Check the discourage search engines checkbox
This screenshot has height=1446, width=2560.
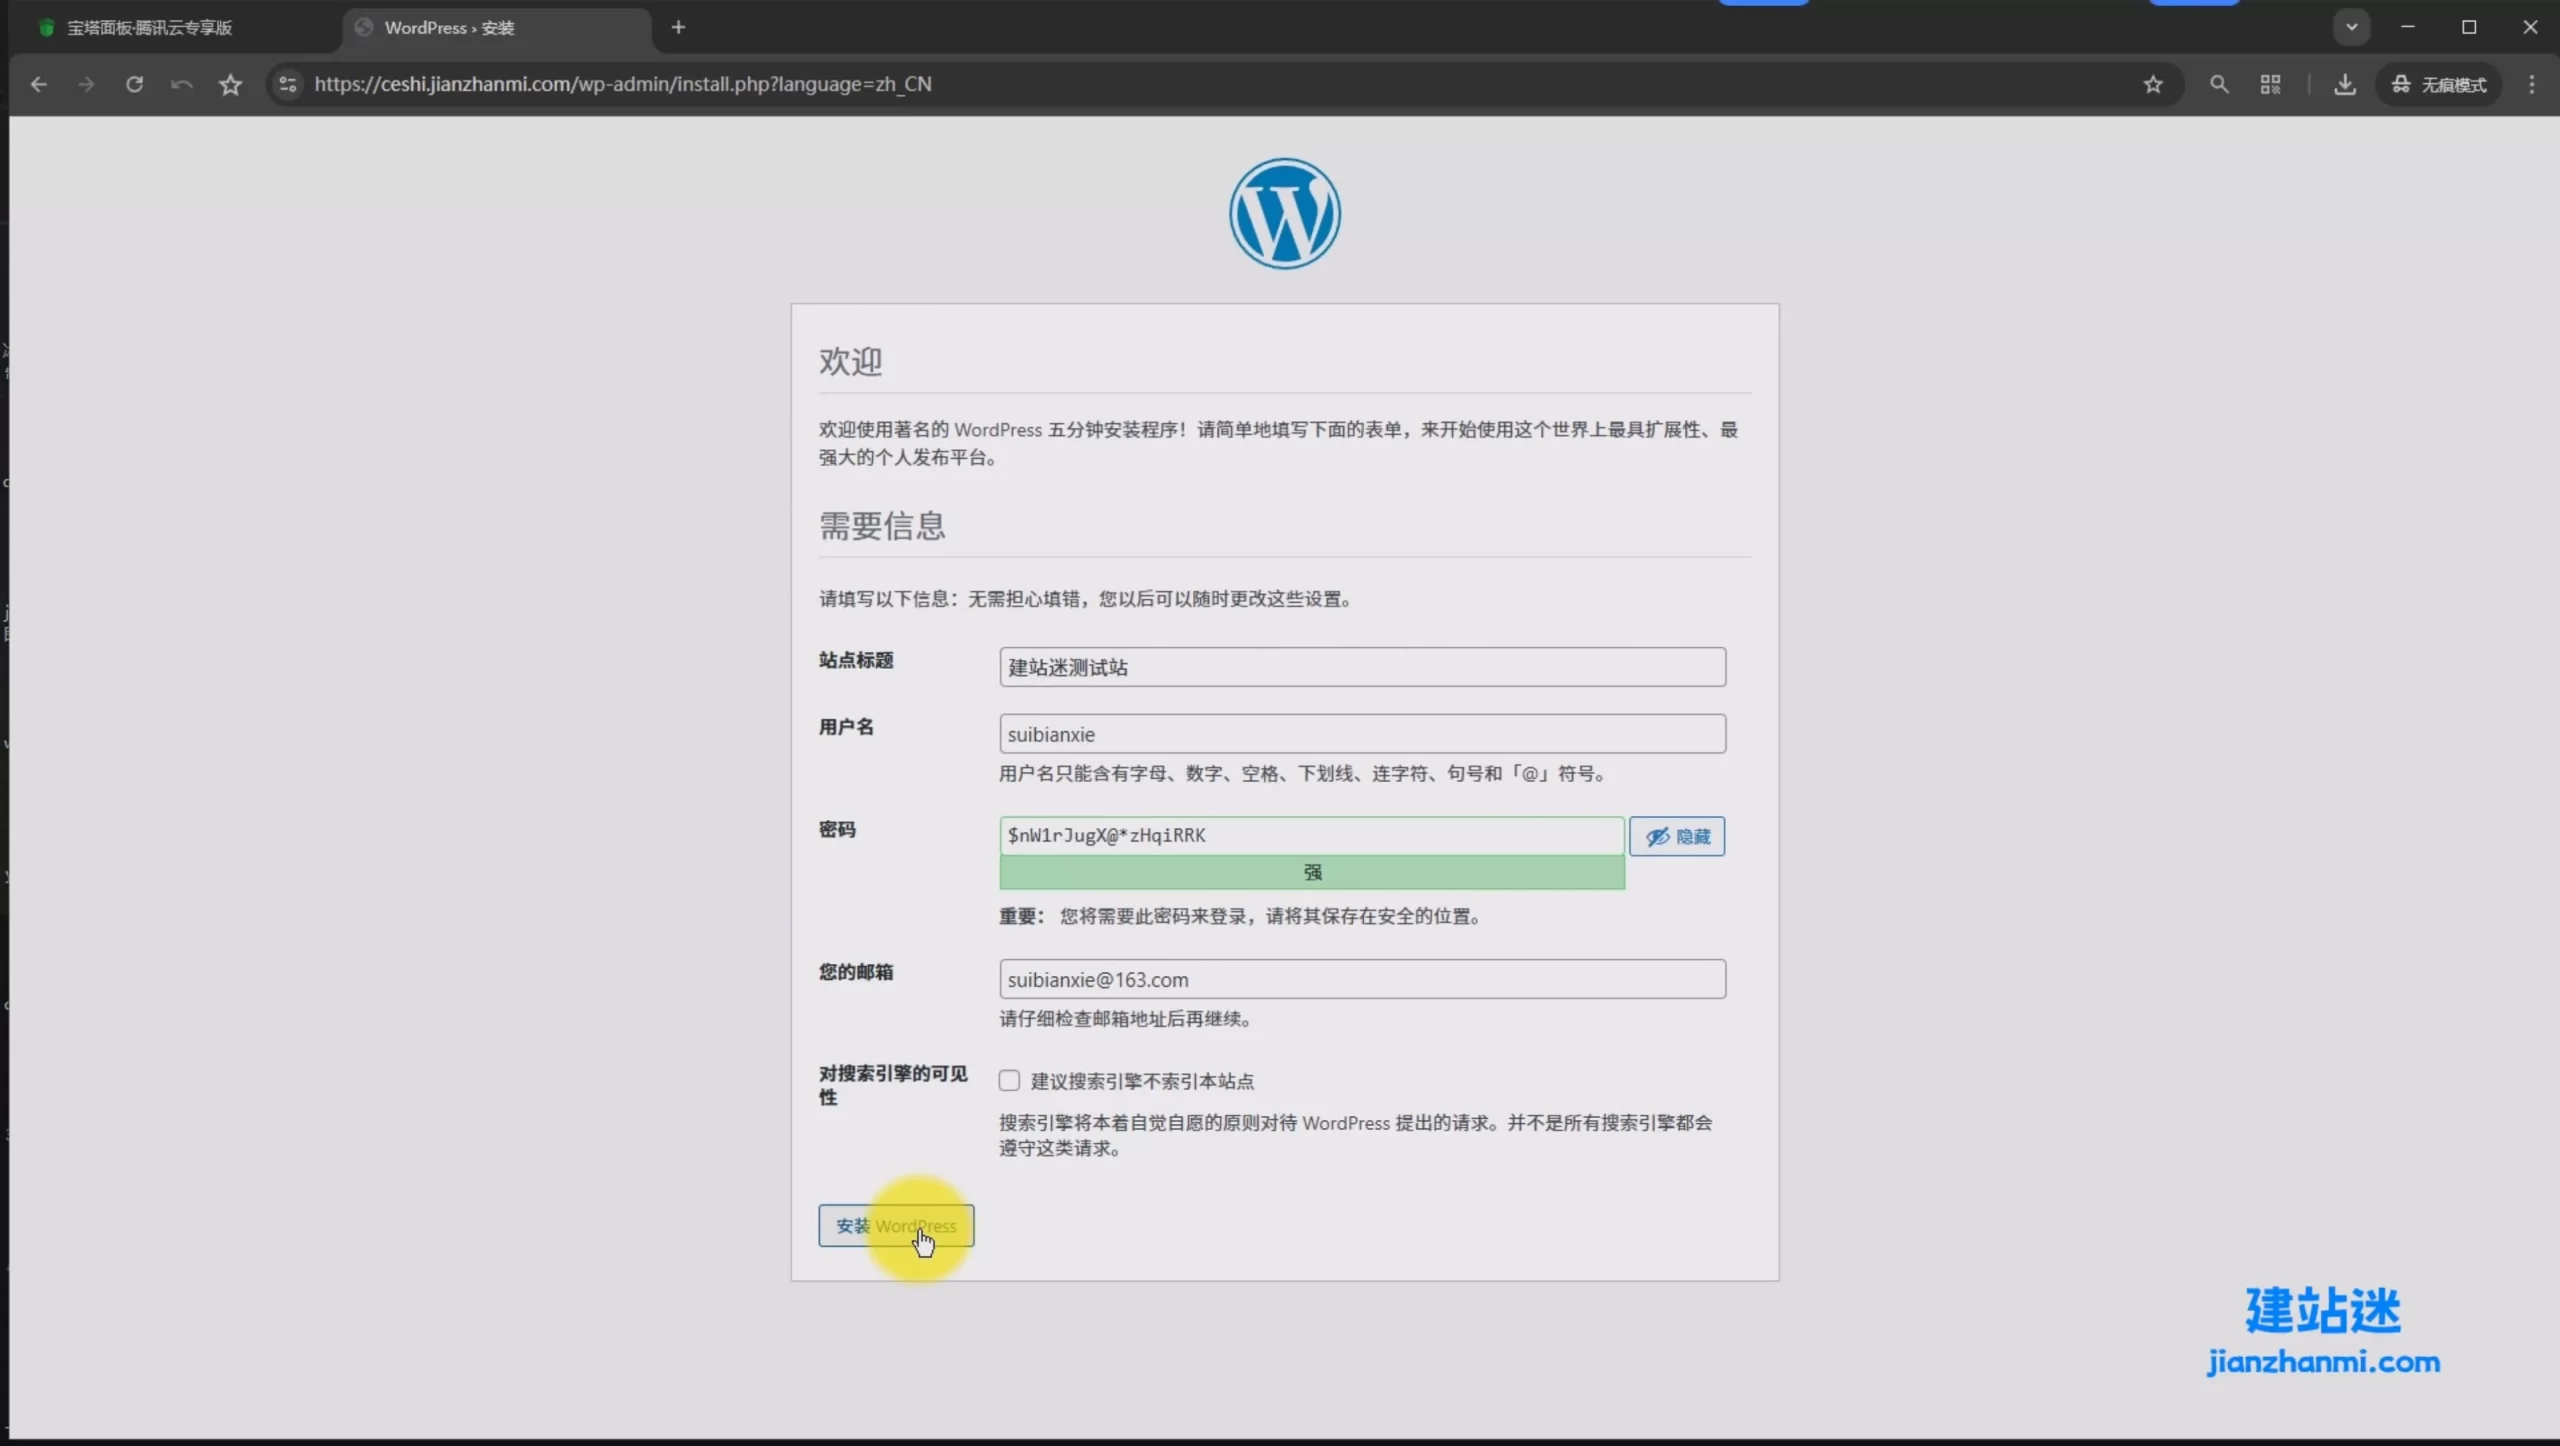(1009, 1081)
